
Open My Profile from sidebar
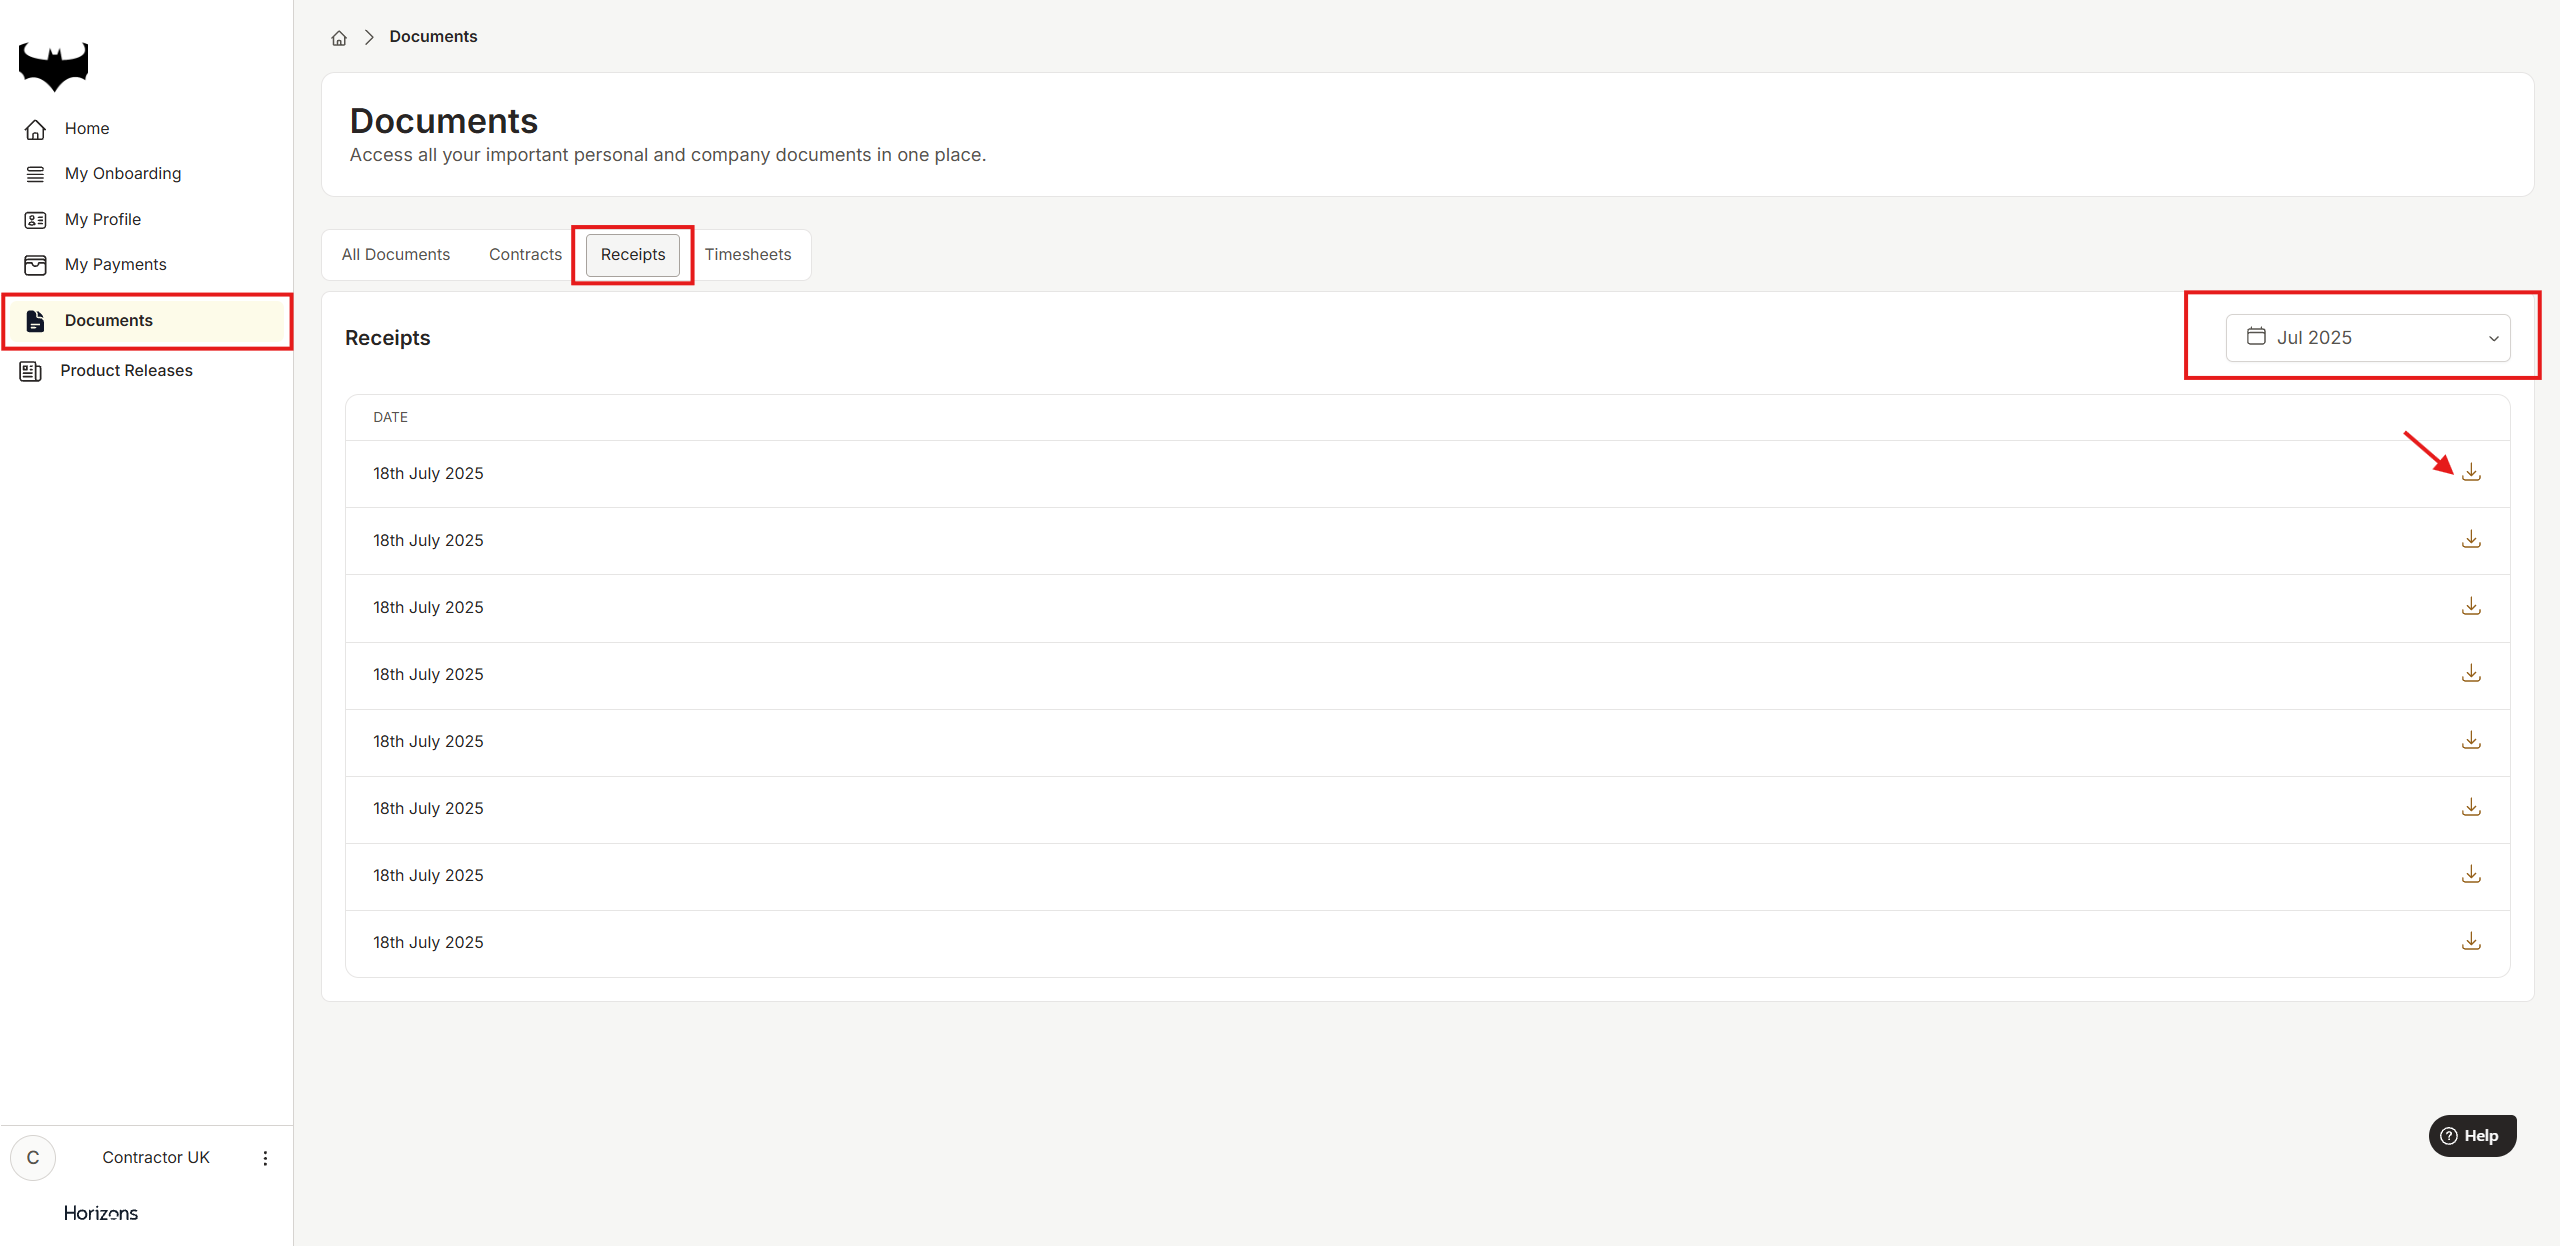(x=102, y=220)
